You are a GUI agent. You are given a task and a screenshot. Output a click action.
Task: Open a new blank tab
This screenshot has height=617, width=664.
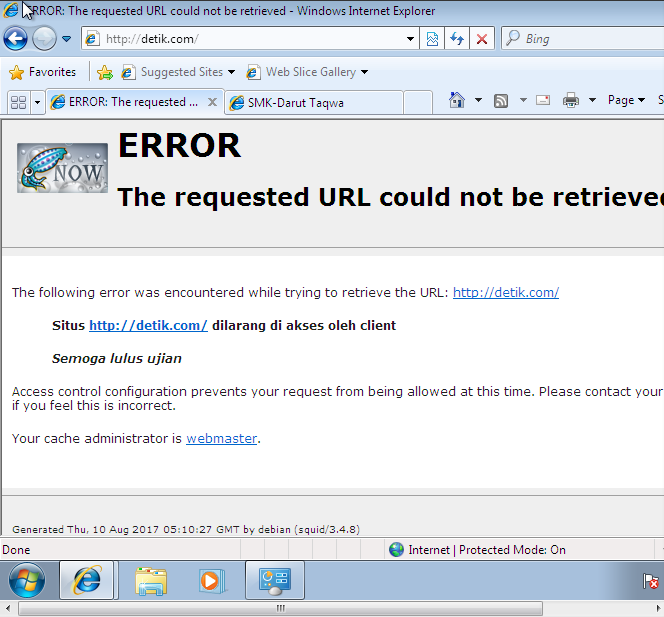coord(418,103)
